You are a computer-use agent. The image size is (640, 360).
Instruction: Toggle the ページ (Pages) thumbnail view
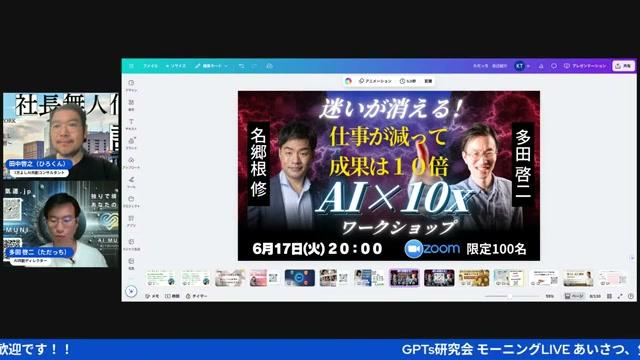tap(574, 296)
